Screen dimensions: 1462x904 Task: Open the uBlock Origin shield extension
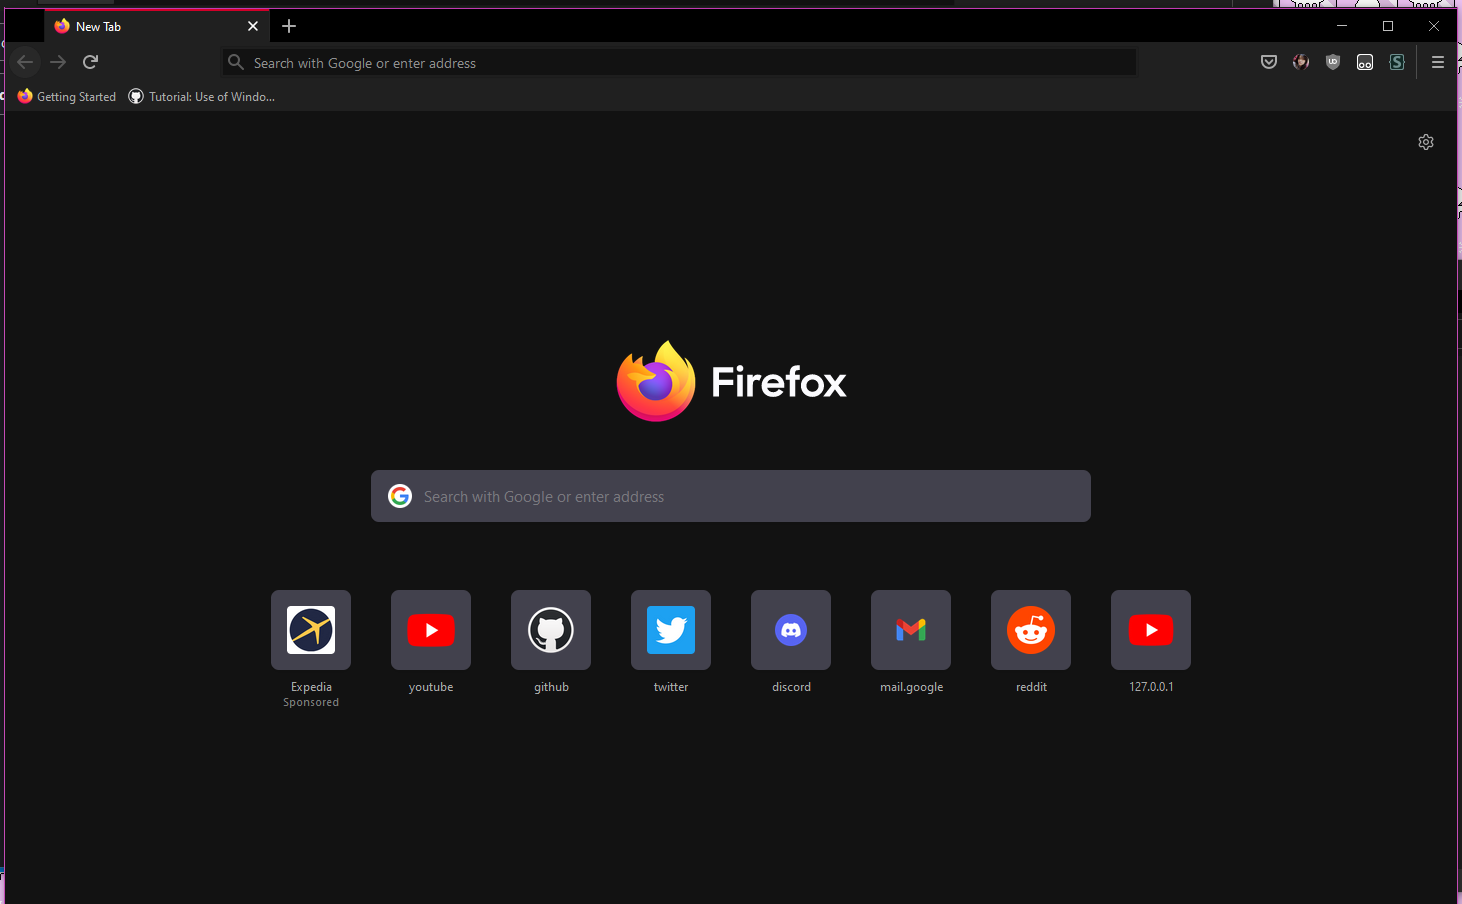pos(1333,62)
